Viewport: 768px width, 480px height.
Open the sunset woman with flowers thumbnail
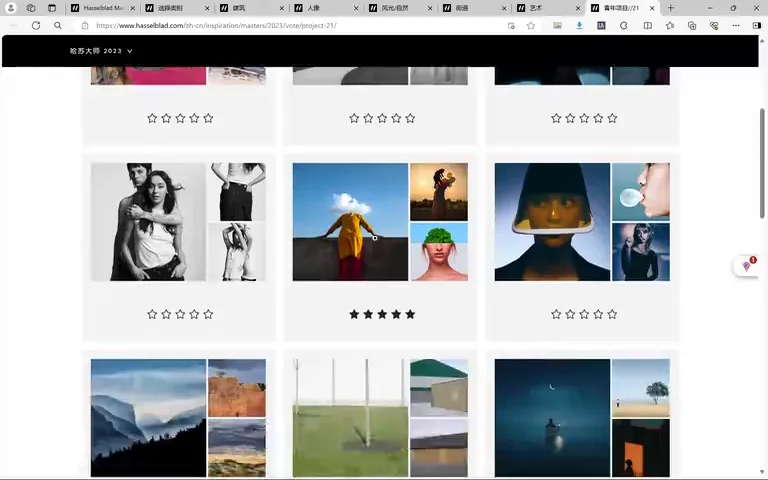pos(439,192)
